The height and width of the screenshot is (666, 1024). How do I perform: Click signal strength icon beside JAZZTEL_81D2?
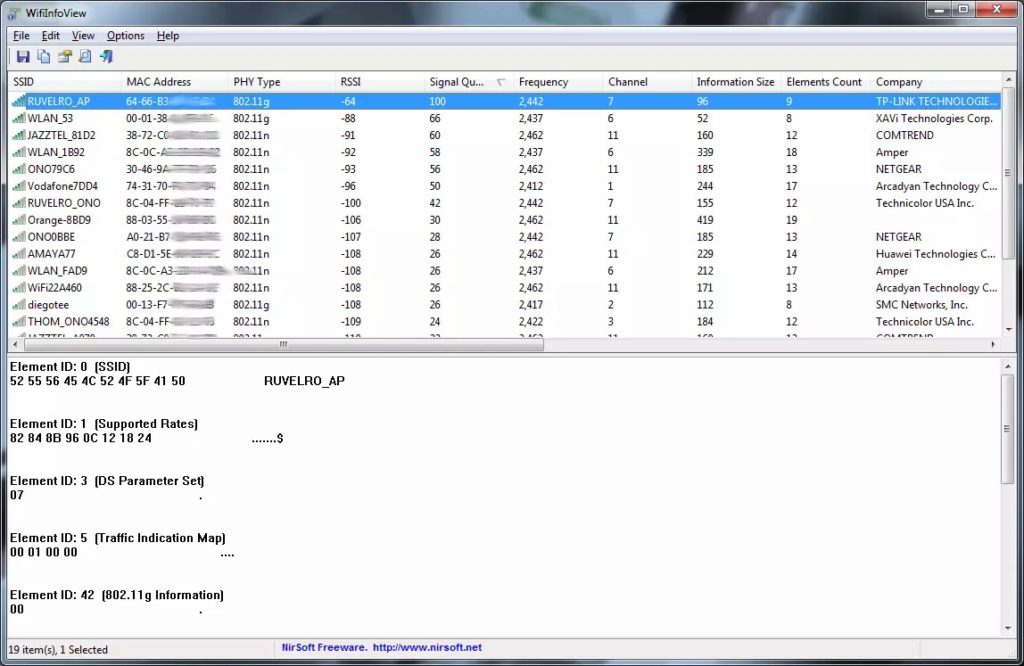19,135
